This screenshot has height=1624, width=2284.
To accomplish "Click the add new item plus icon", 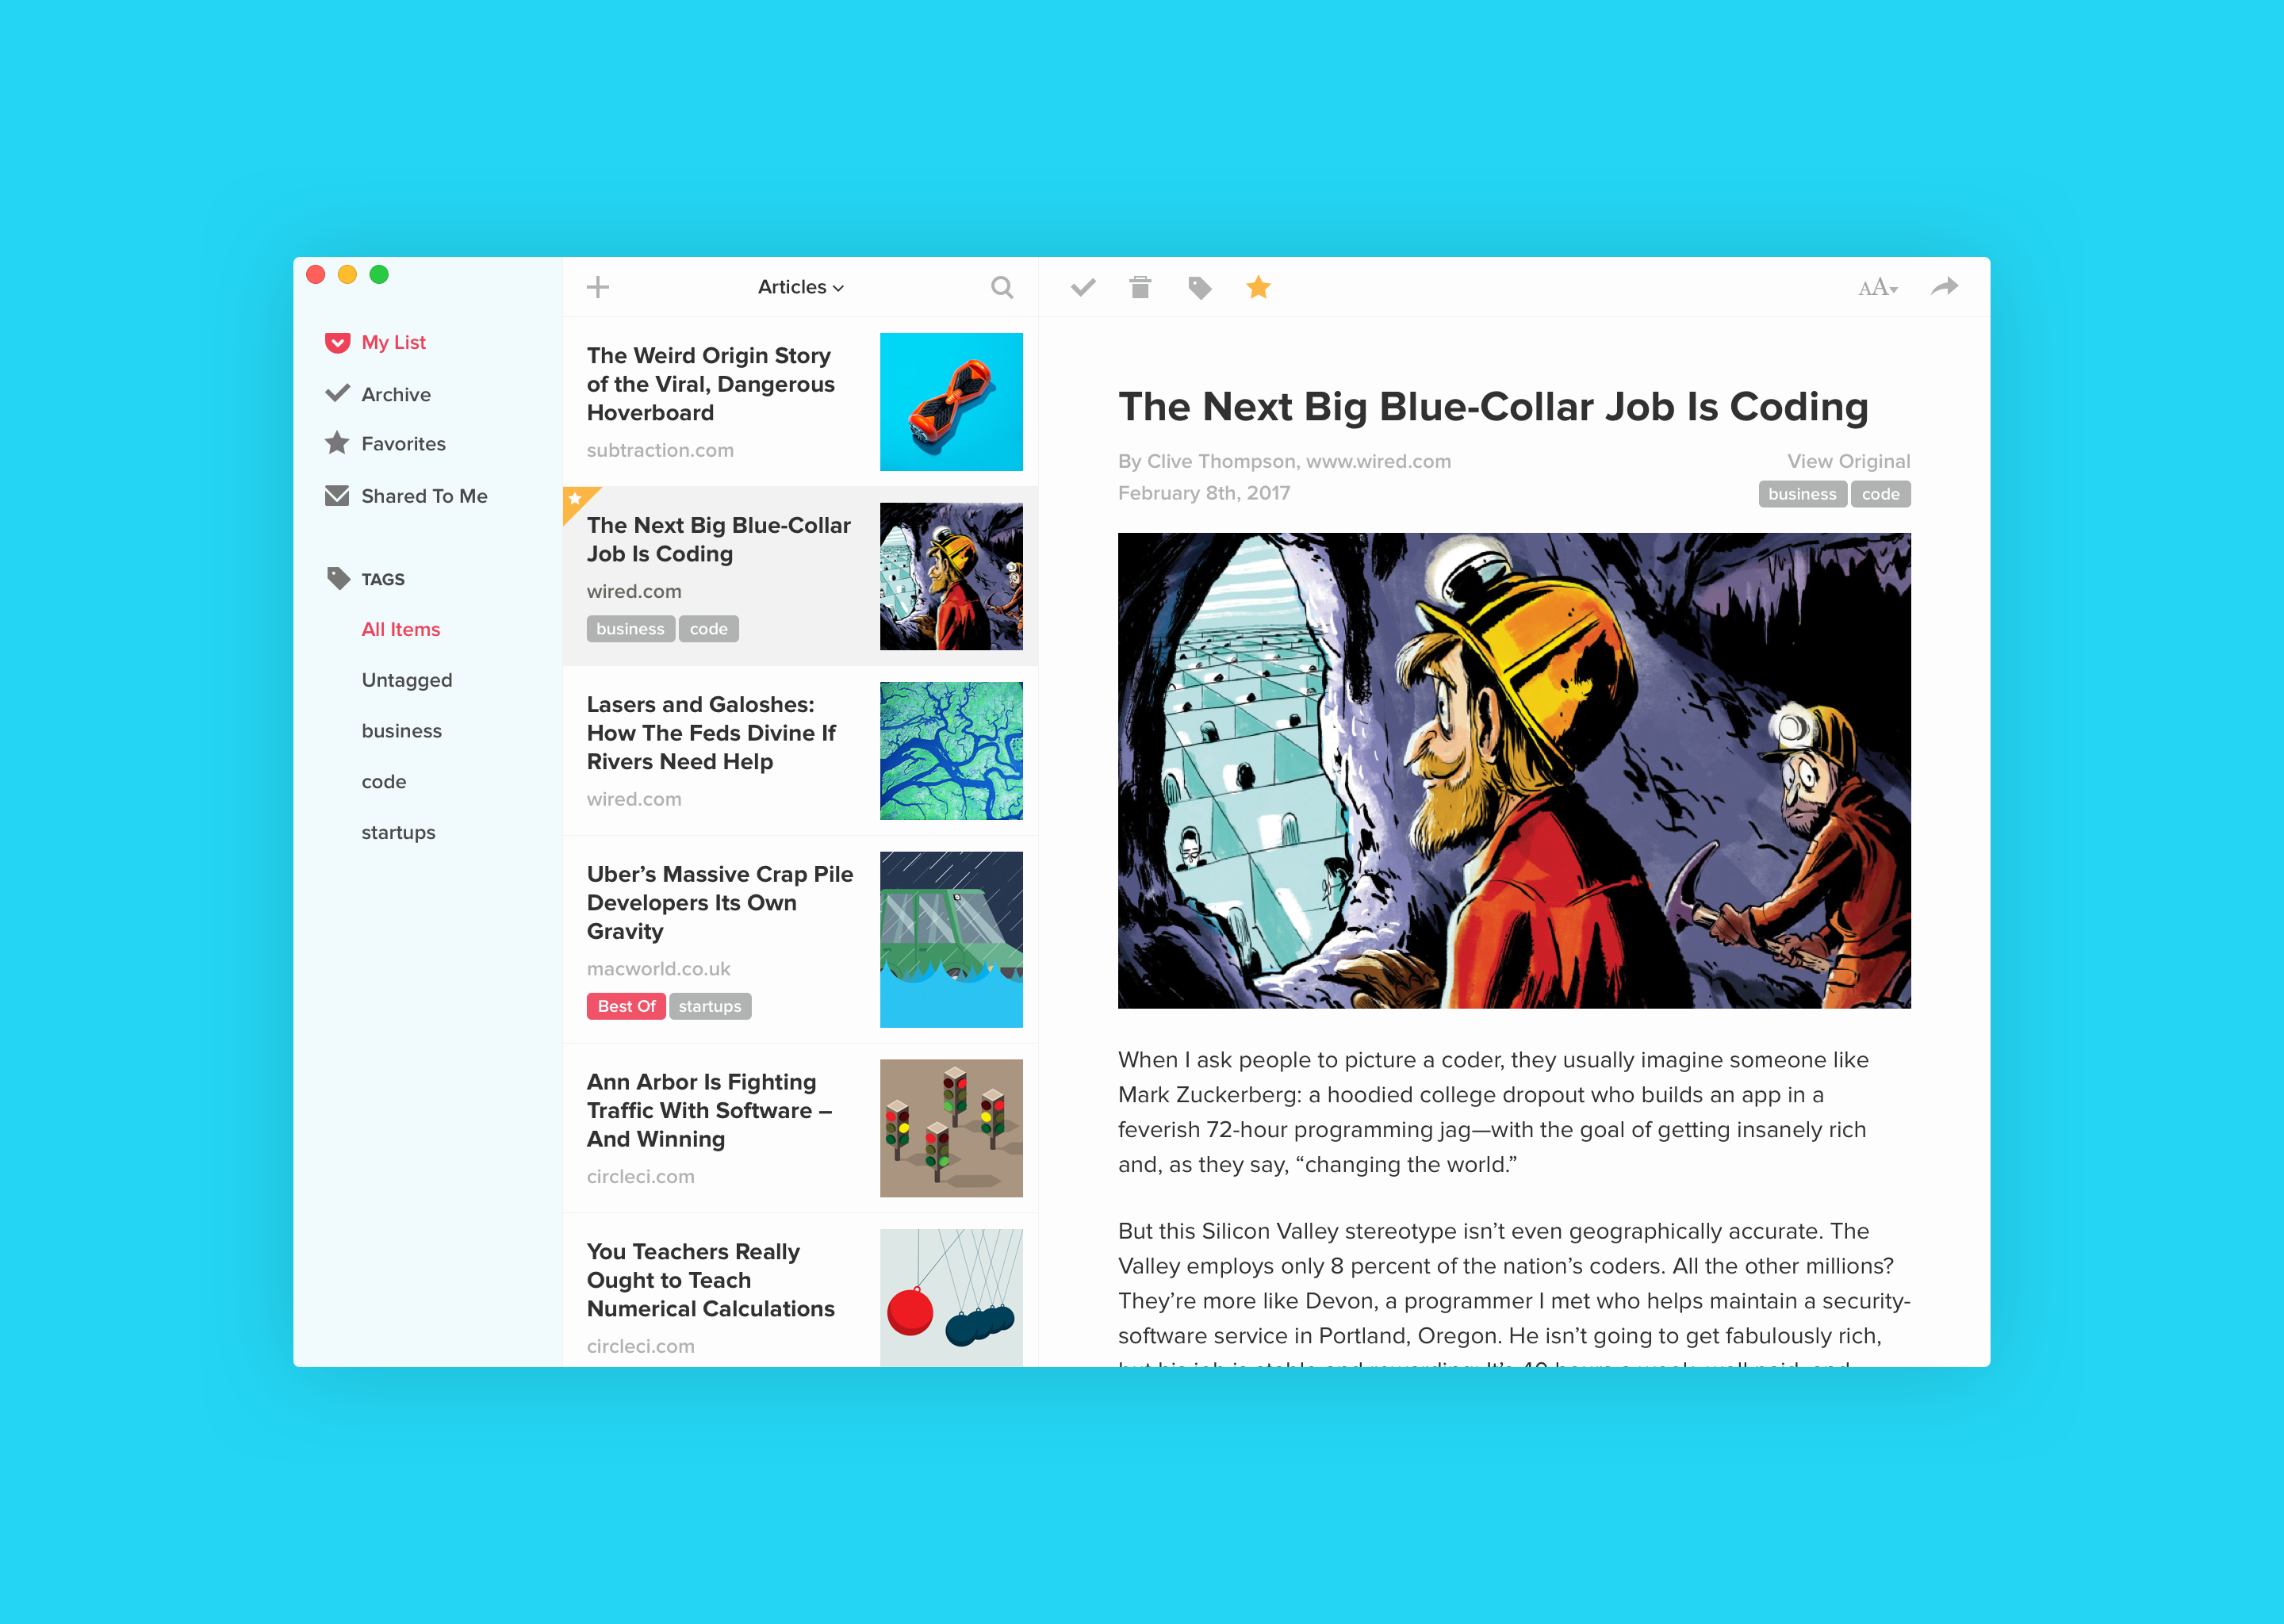I will pos(597,288).
